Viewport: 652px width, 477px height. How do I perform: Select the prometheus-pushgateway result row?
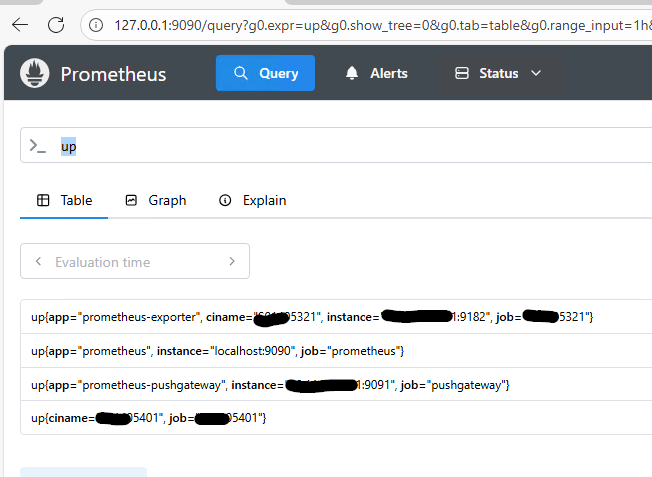point(336,385)
